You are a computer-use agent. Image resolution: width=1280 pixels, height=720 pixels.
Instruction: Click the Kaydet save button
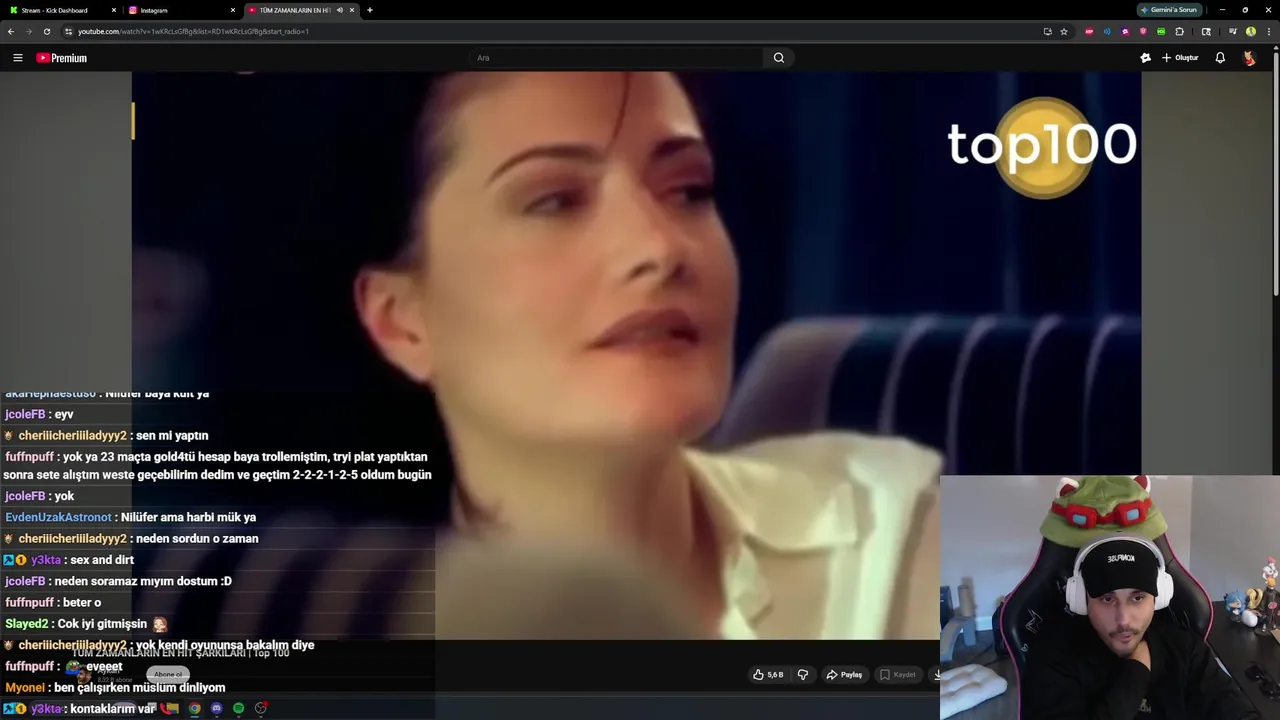(x=897, y=675)
